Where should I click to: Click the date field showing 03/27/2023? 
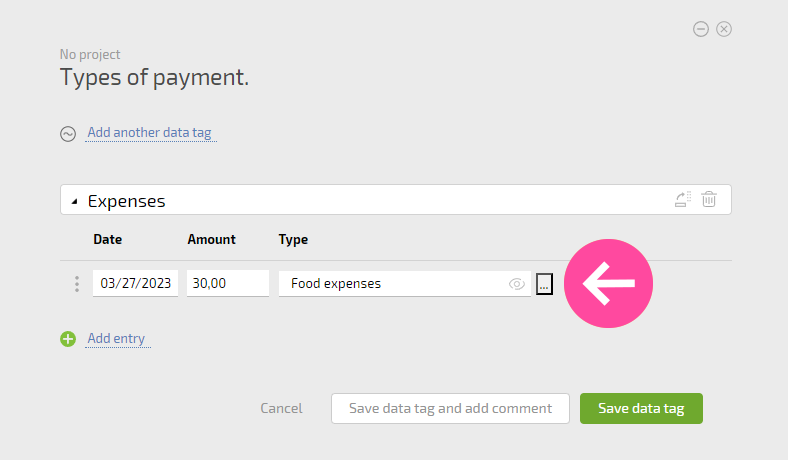[x=135, y=284]
